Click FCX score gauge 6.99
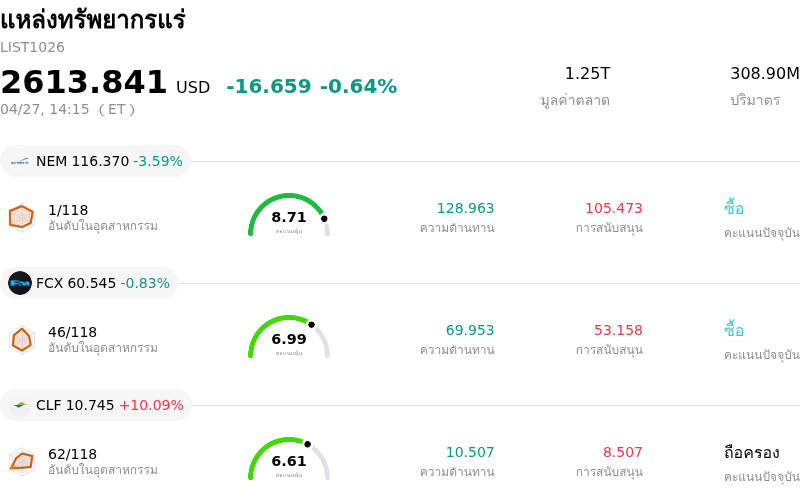The width and height of the screenshot is (800, 499). (289, 338)
